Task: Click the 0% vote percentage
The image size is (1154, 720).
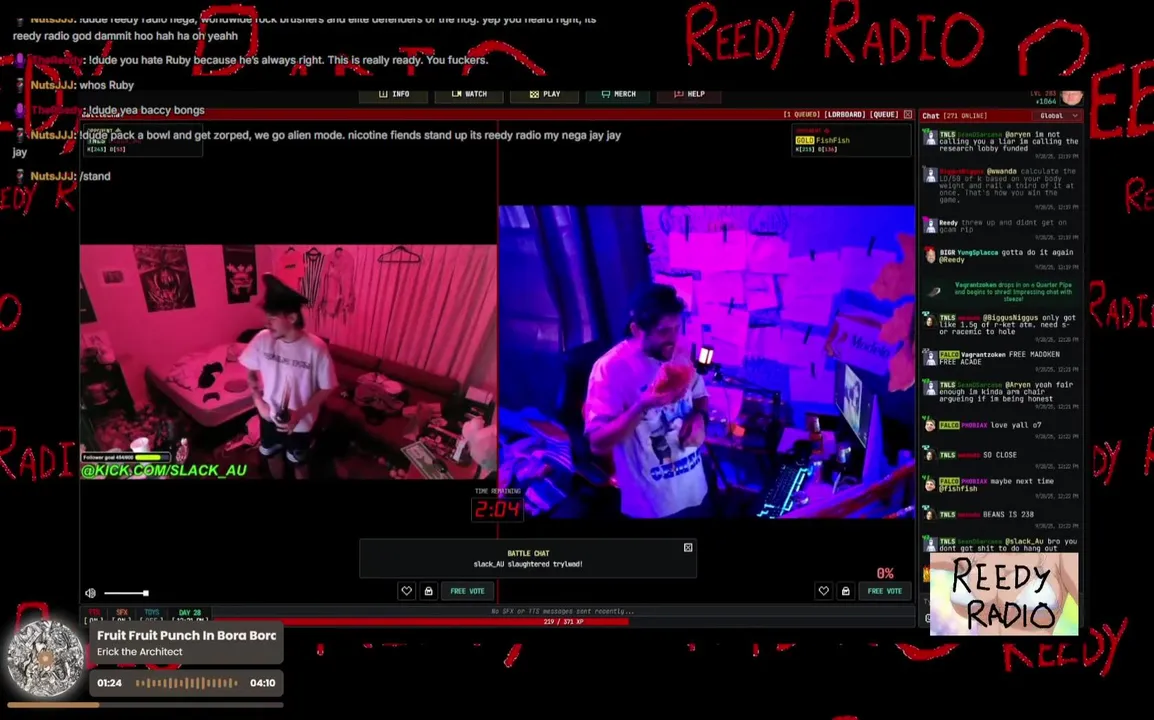Action: pos(885,573)
